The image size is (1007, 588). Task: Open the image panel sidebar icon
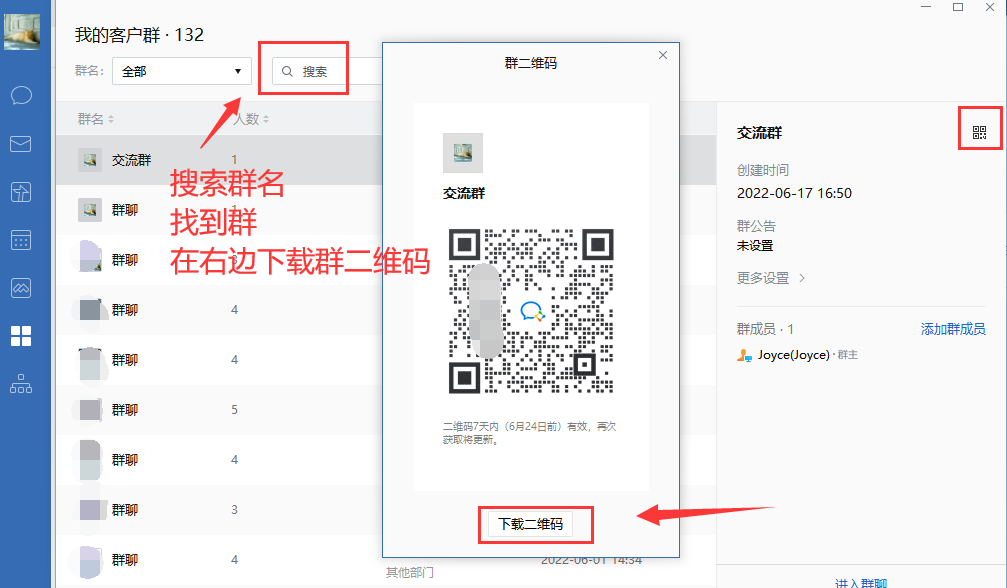coord(21,288)
